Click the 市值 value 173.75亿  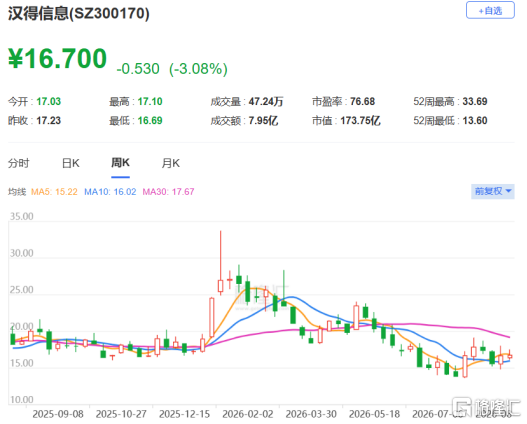[360, 121]
